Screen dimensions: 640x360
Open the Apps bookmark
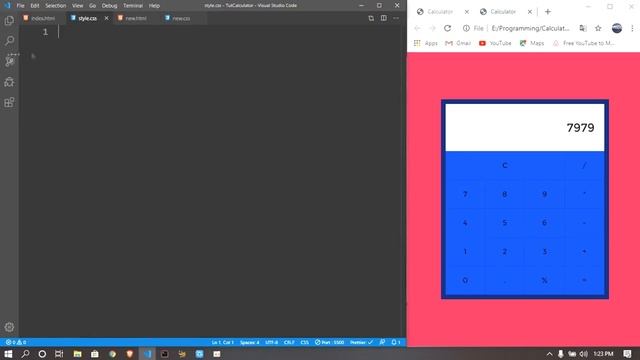pyautogui.click(x=426, y=43)
